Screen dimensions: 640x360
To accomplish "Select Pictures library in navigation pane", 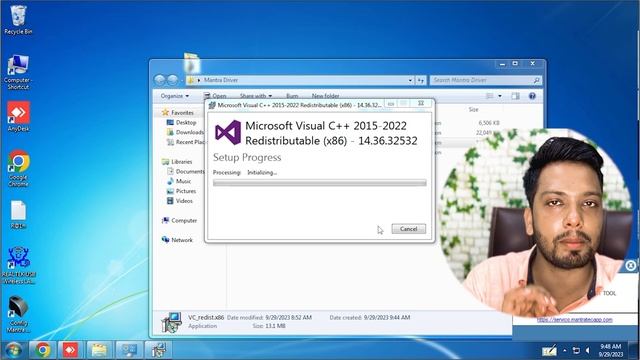I will tap(182, 191).
